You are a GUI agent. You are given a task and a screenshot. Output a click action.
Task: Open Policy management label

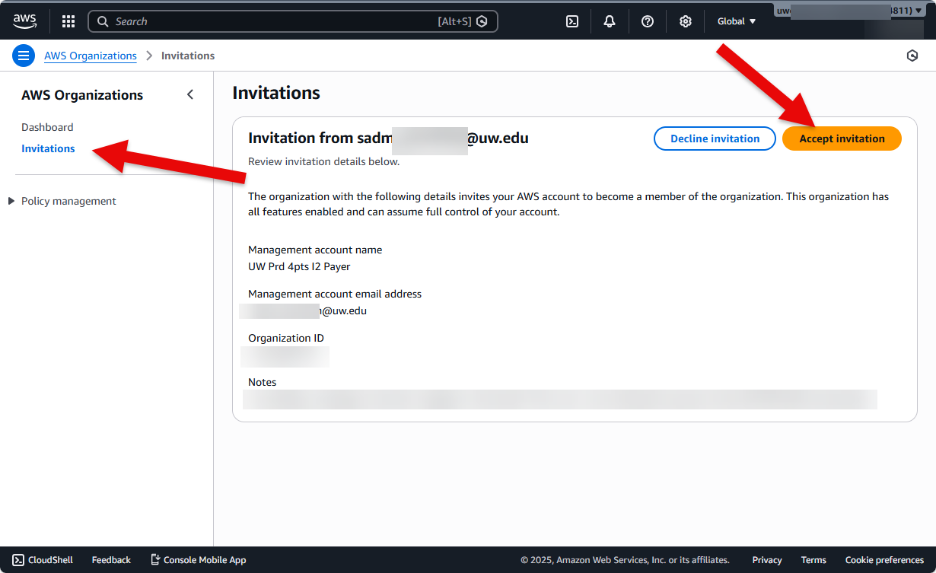(x=69, y=201)
